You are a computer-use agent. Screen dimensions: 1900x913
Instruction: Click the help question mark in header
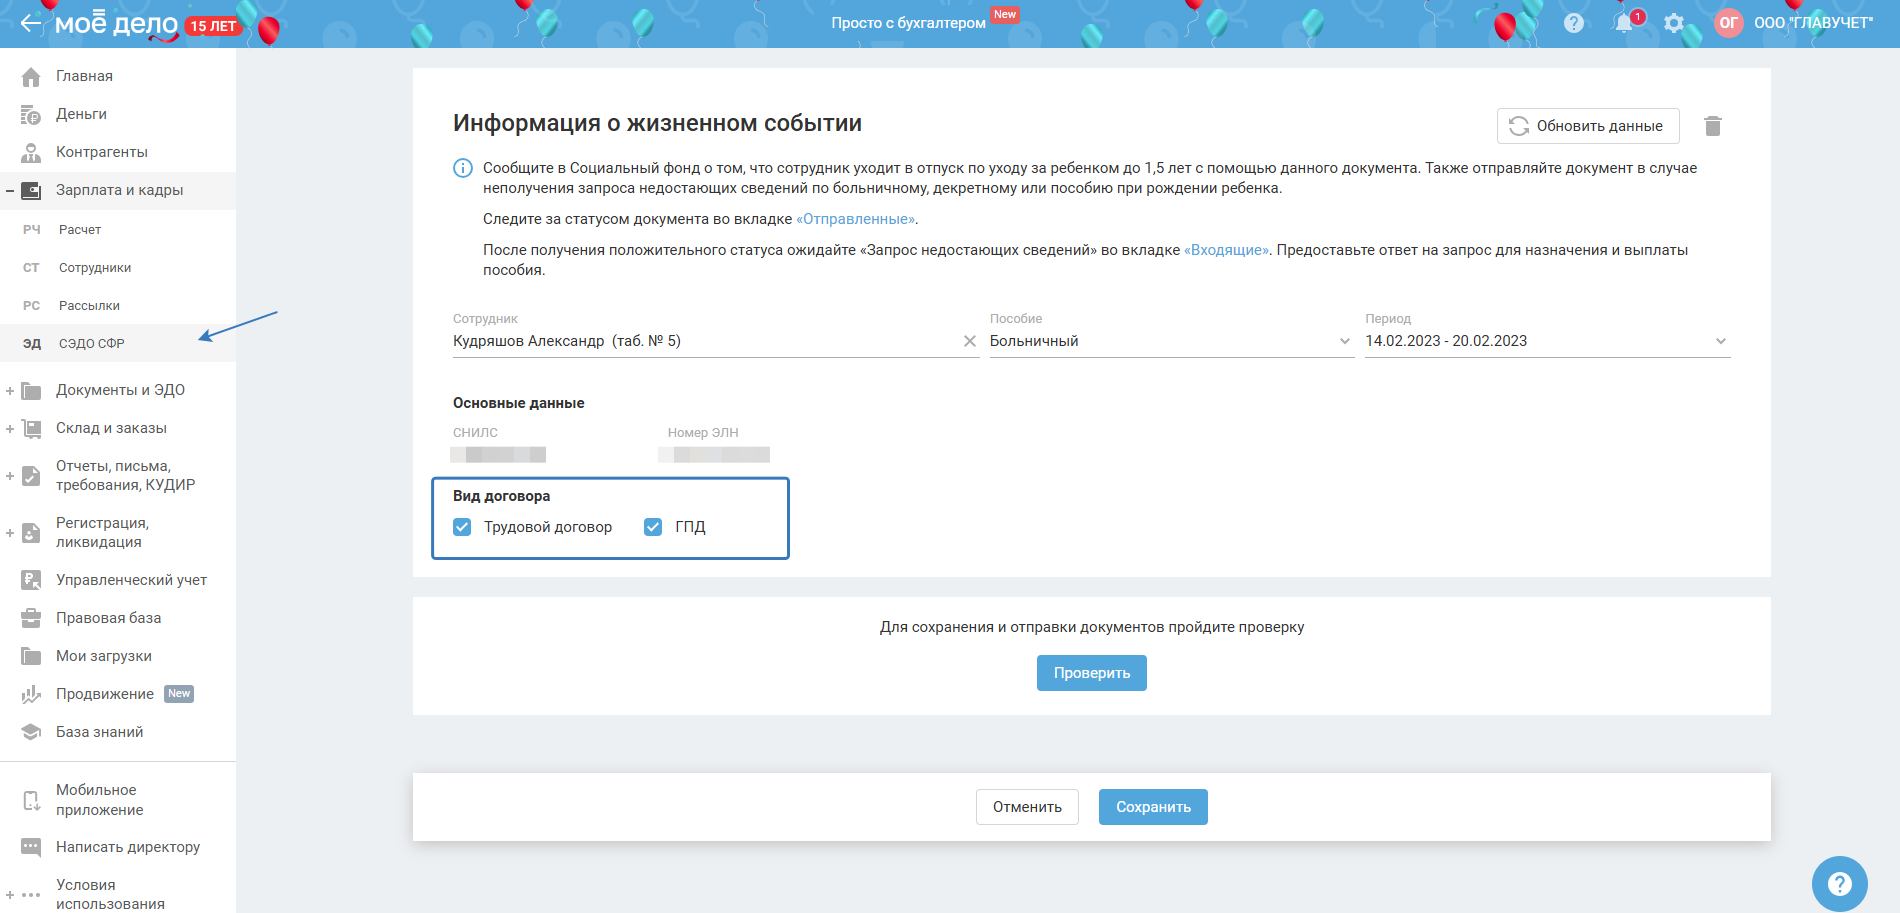[1574, 23]
